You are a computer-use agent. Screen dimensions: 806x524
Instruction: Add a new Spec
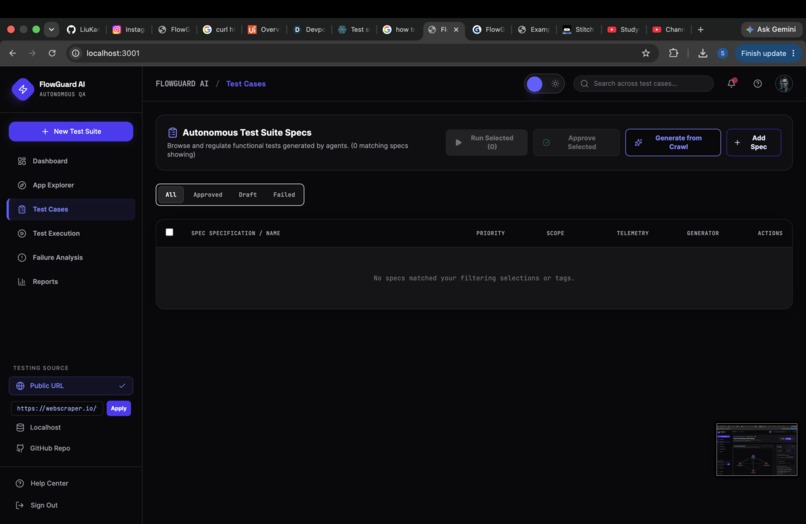[x=754, y=142]
